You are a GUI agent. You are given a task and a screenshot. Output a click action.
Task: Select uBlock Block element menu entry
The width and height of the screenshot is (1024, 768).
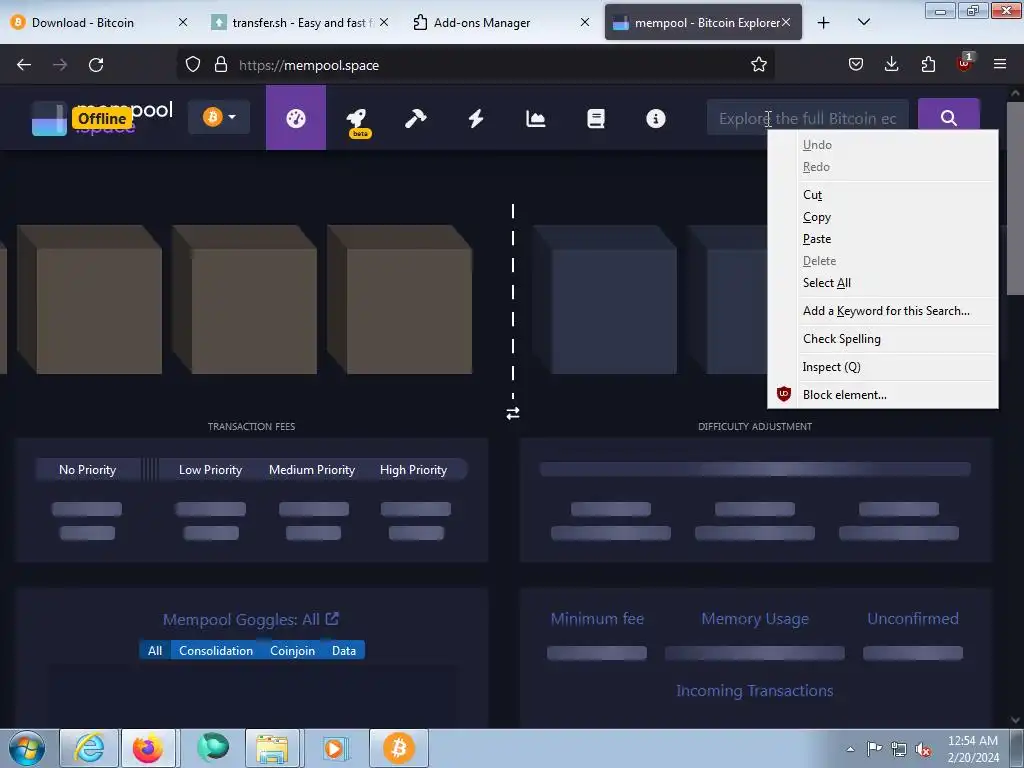(x=883, y=394)
